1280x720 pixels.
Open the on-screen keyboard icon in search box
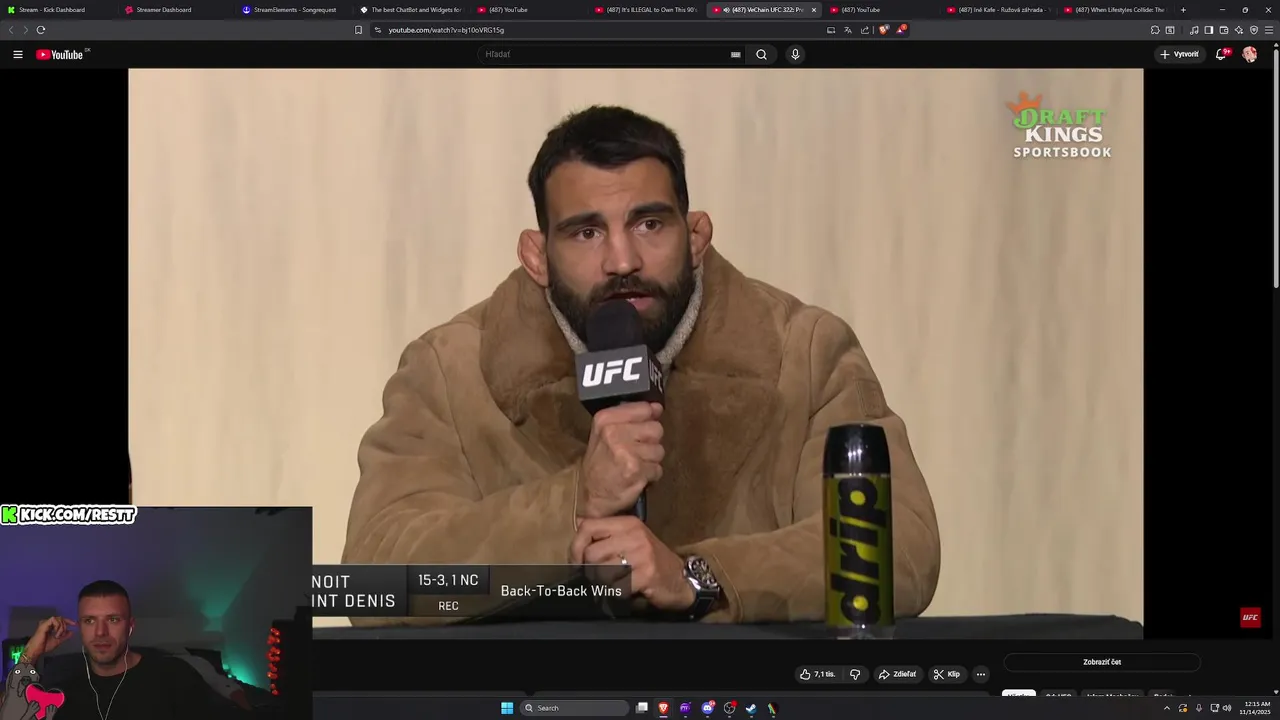[x=736, y=54]
